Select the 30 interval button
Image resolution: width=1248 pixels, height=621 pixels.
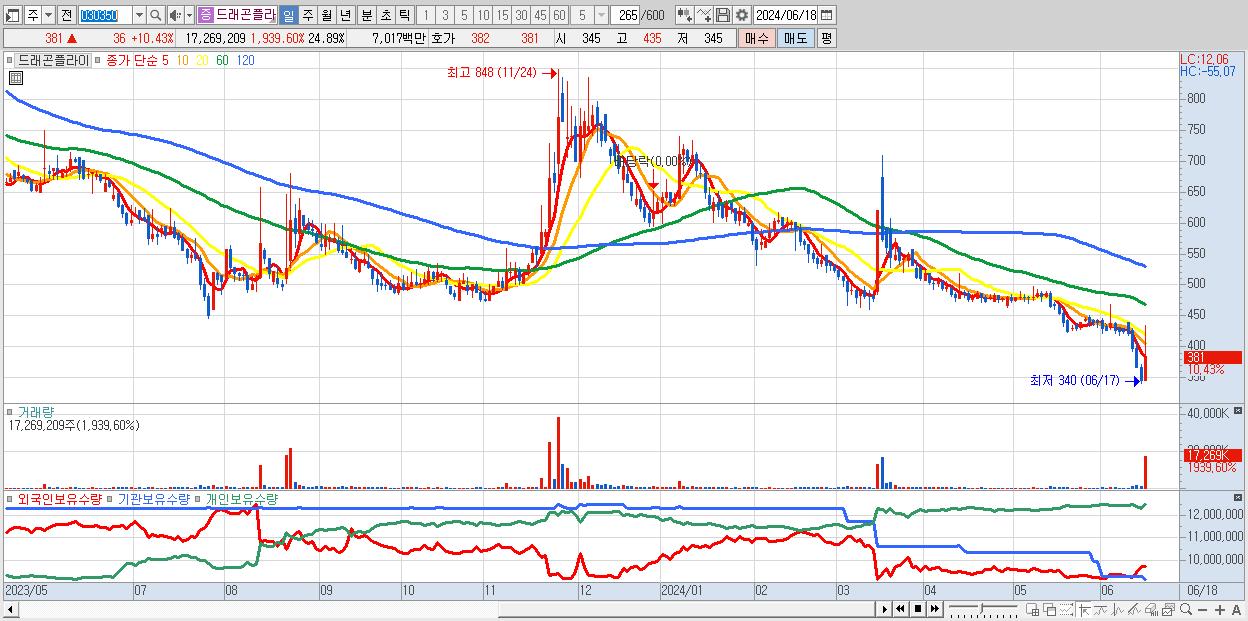521,15
